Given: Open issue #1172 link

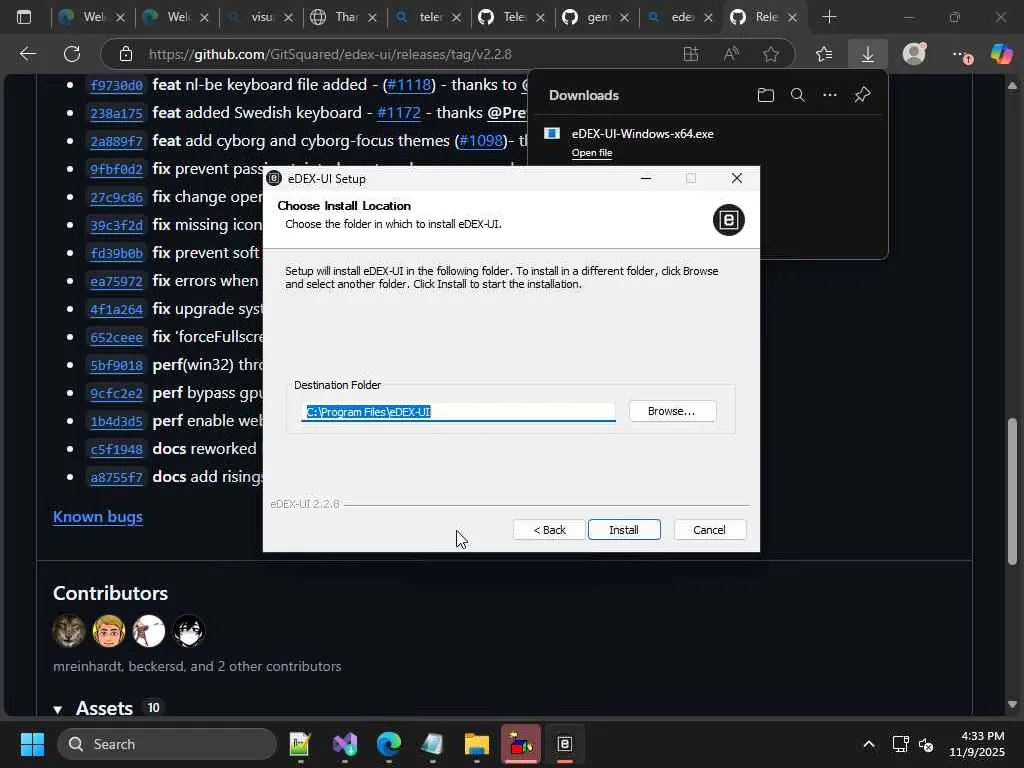Looking at the screenshot, I should tap(398, 113).
